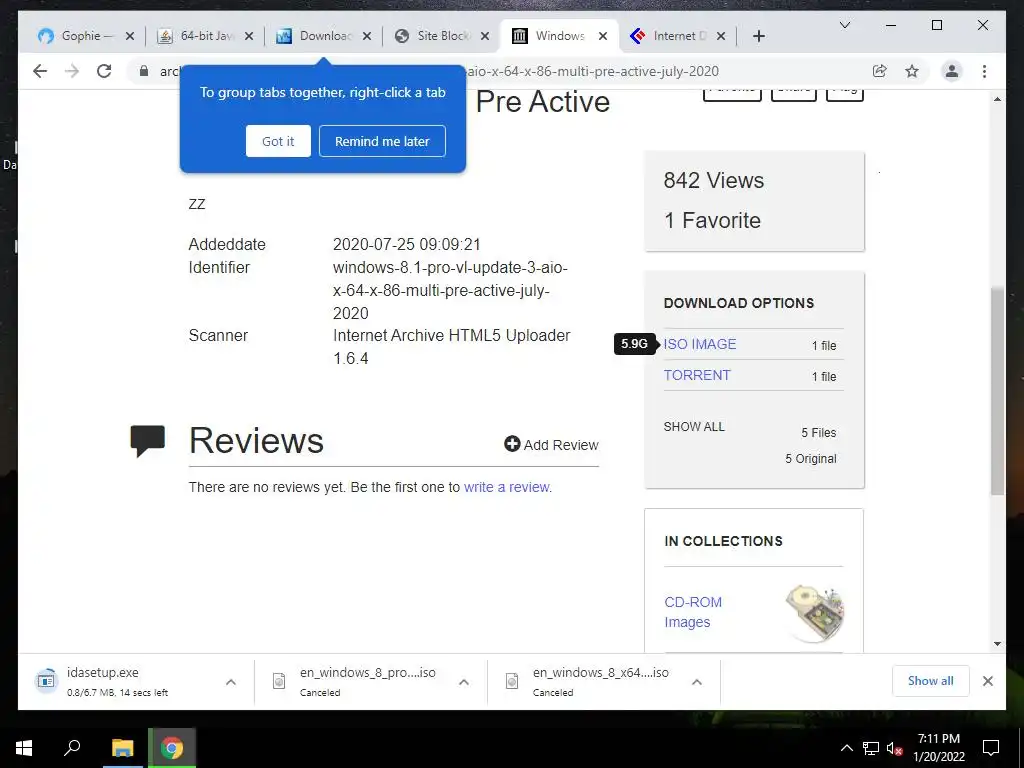Reload the current page
Screen dimensions: 1024x768
click(x=104, y=71)
